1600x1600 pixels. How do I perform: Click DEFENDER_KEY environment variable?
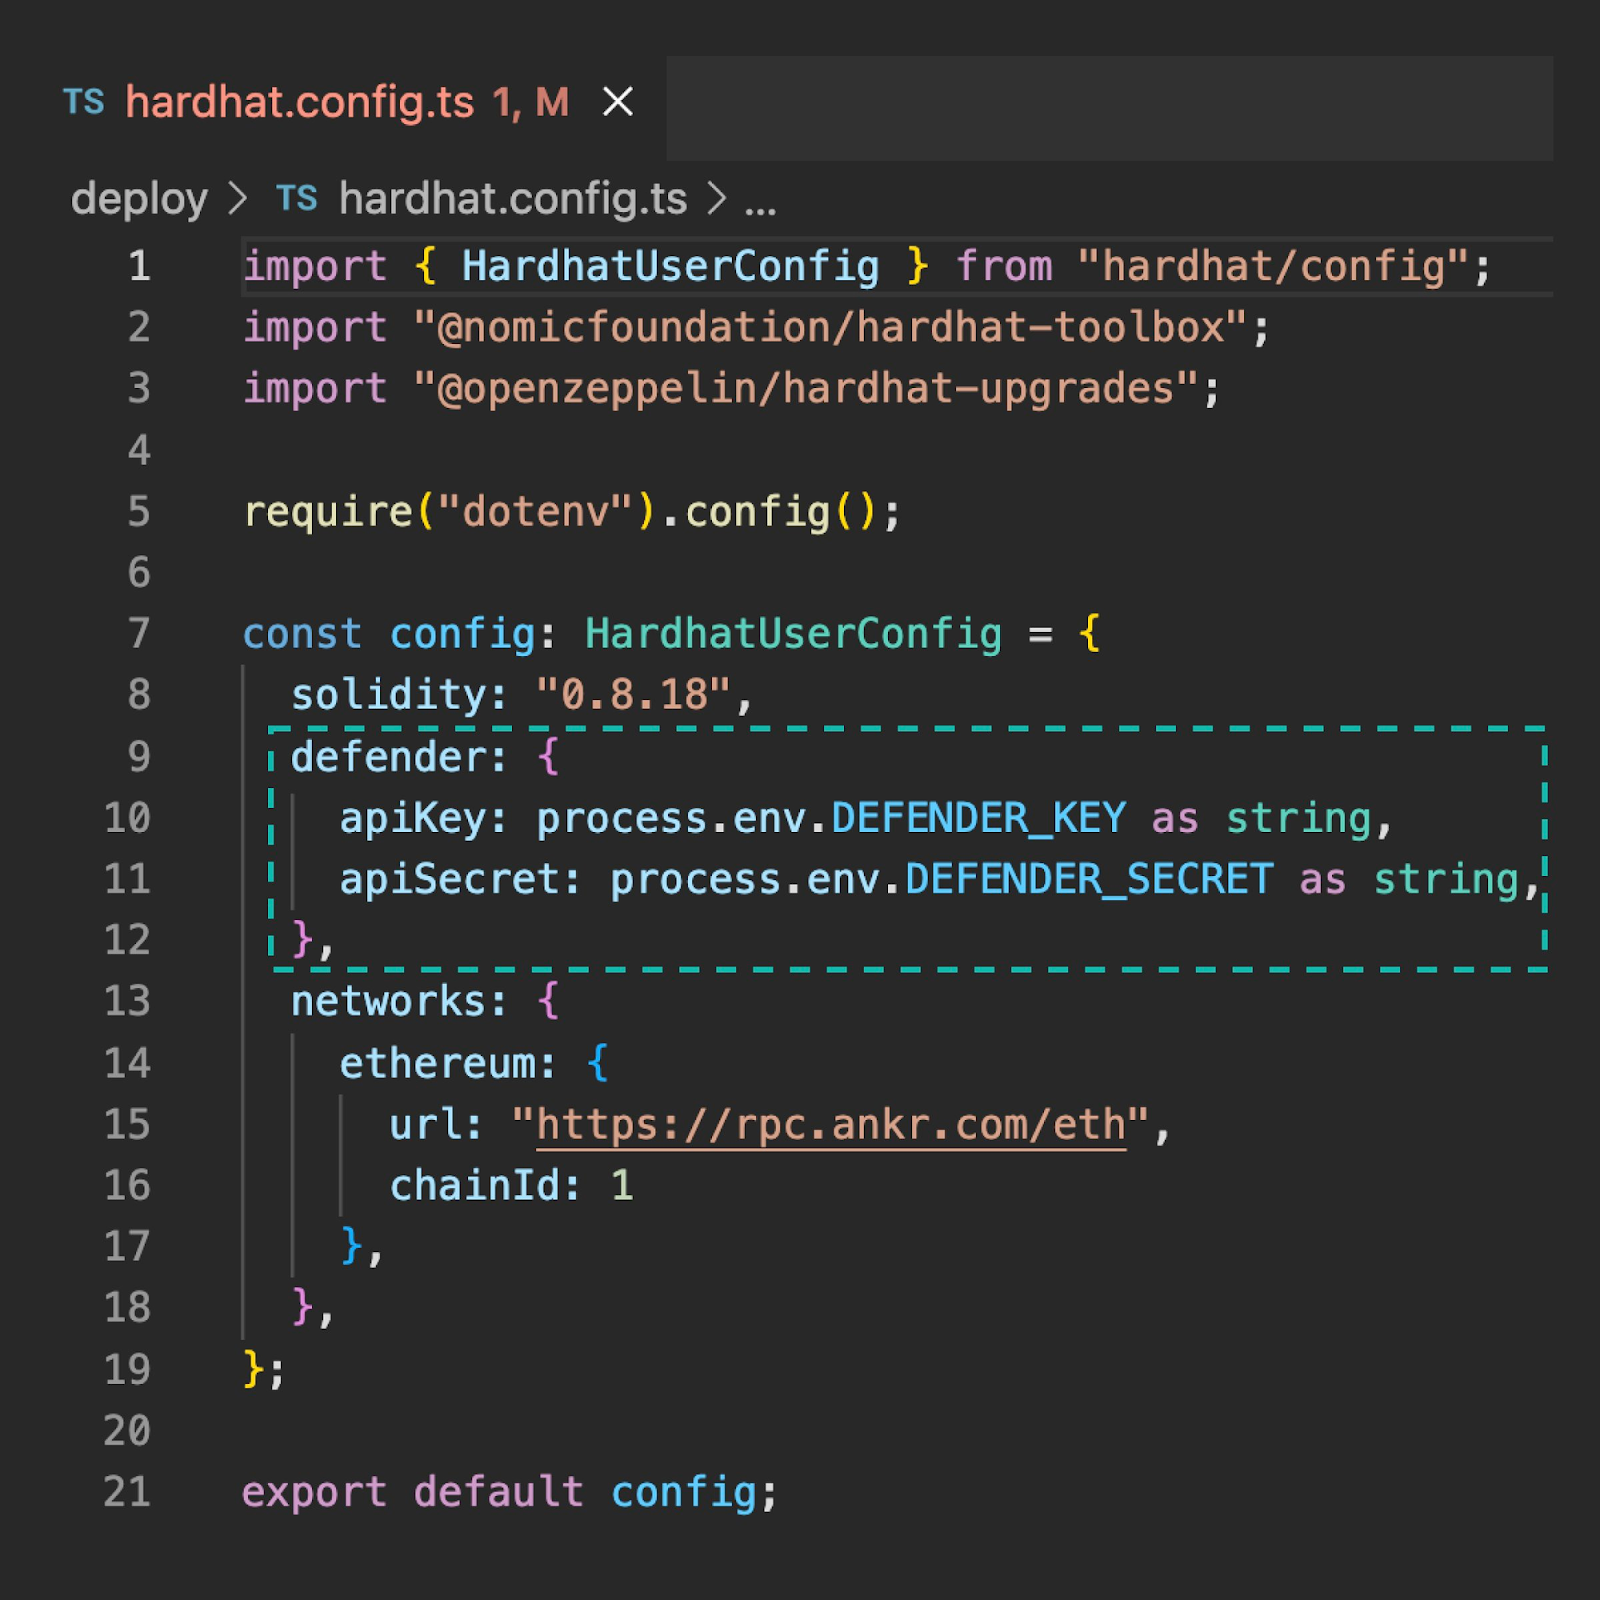(978, 819)
